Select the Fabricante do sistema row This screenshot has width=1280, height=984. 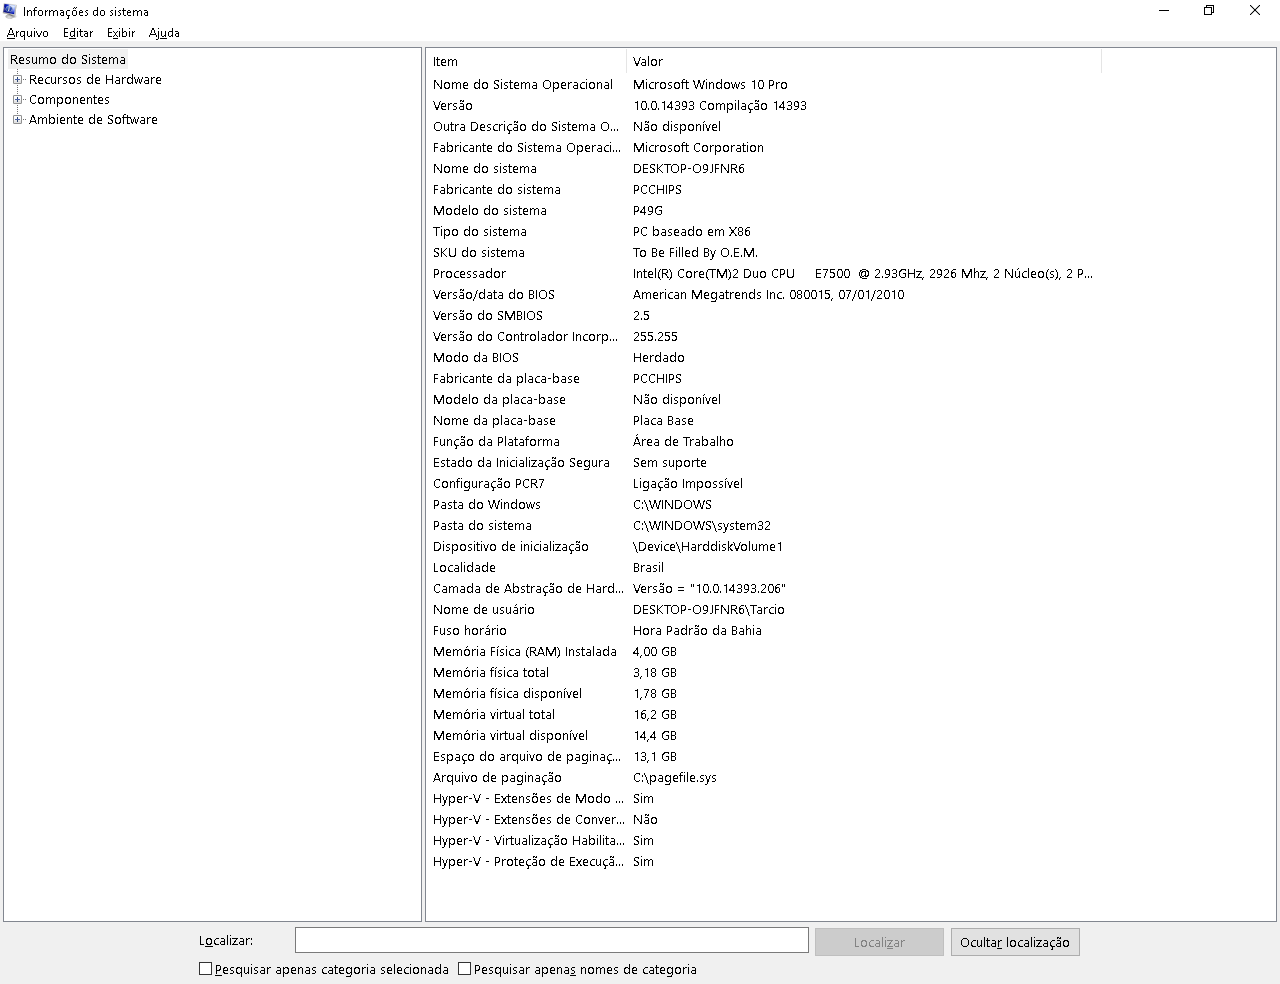pyautogui.click(x=764, y=190)
